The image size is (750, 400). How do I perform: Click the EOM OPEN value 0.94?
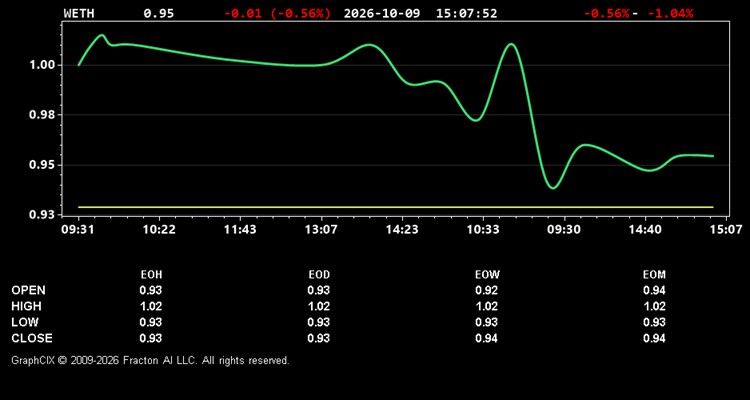(654, 290)
